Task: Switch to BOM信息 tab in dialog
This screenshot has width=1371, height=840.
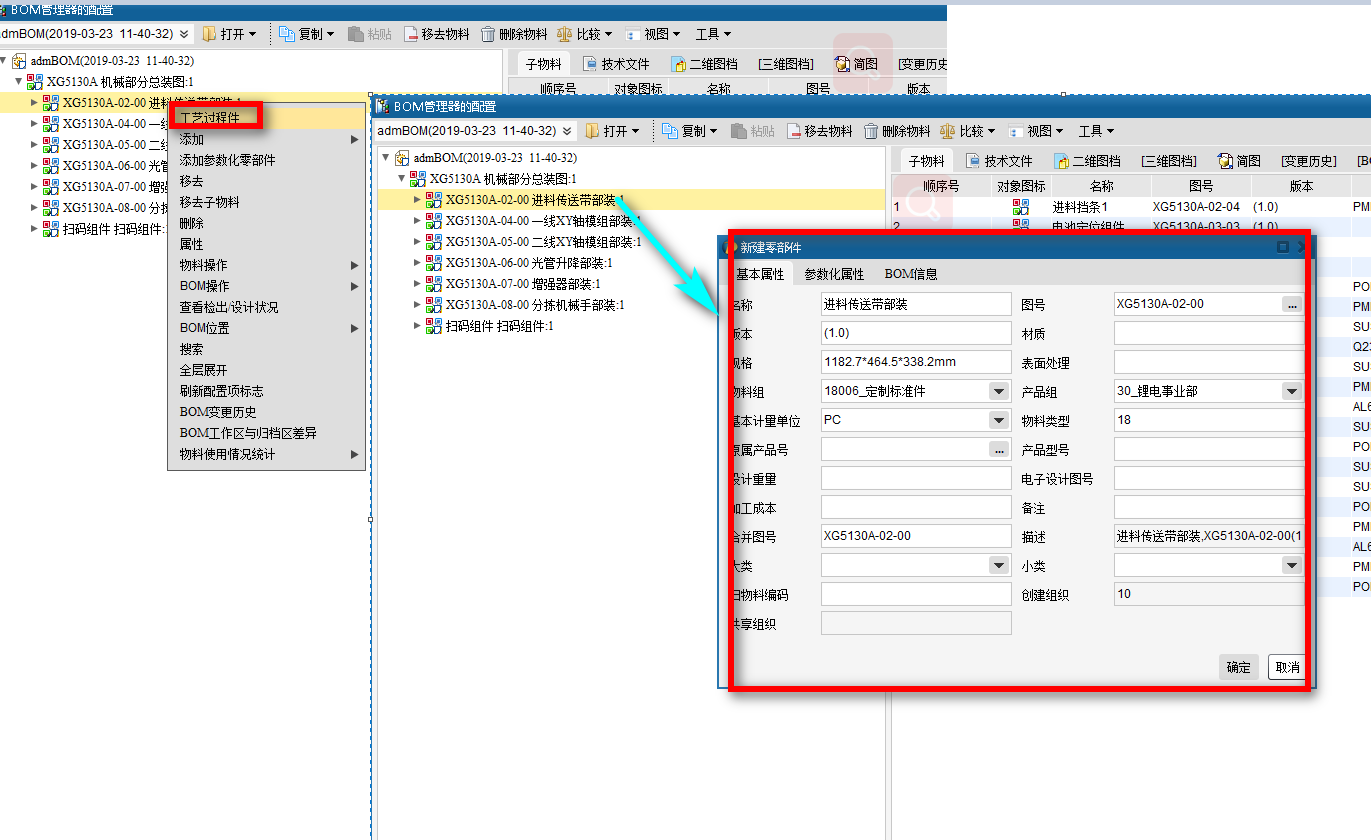Action: click(911, 274)
